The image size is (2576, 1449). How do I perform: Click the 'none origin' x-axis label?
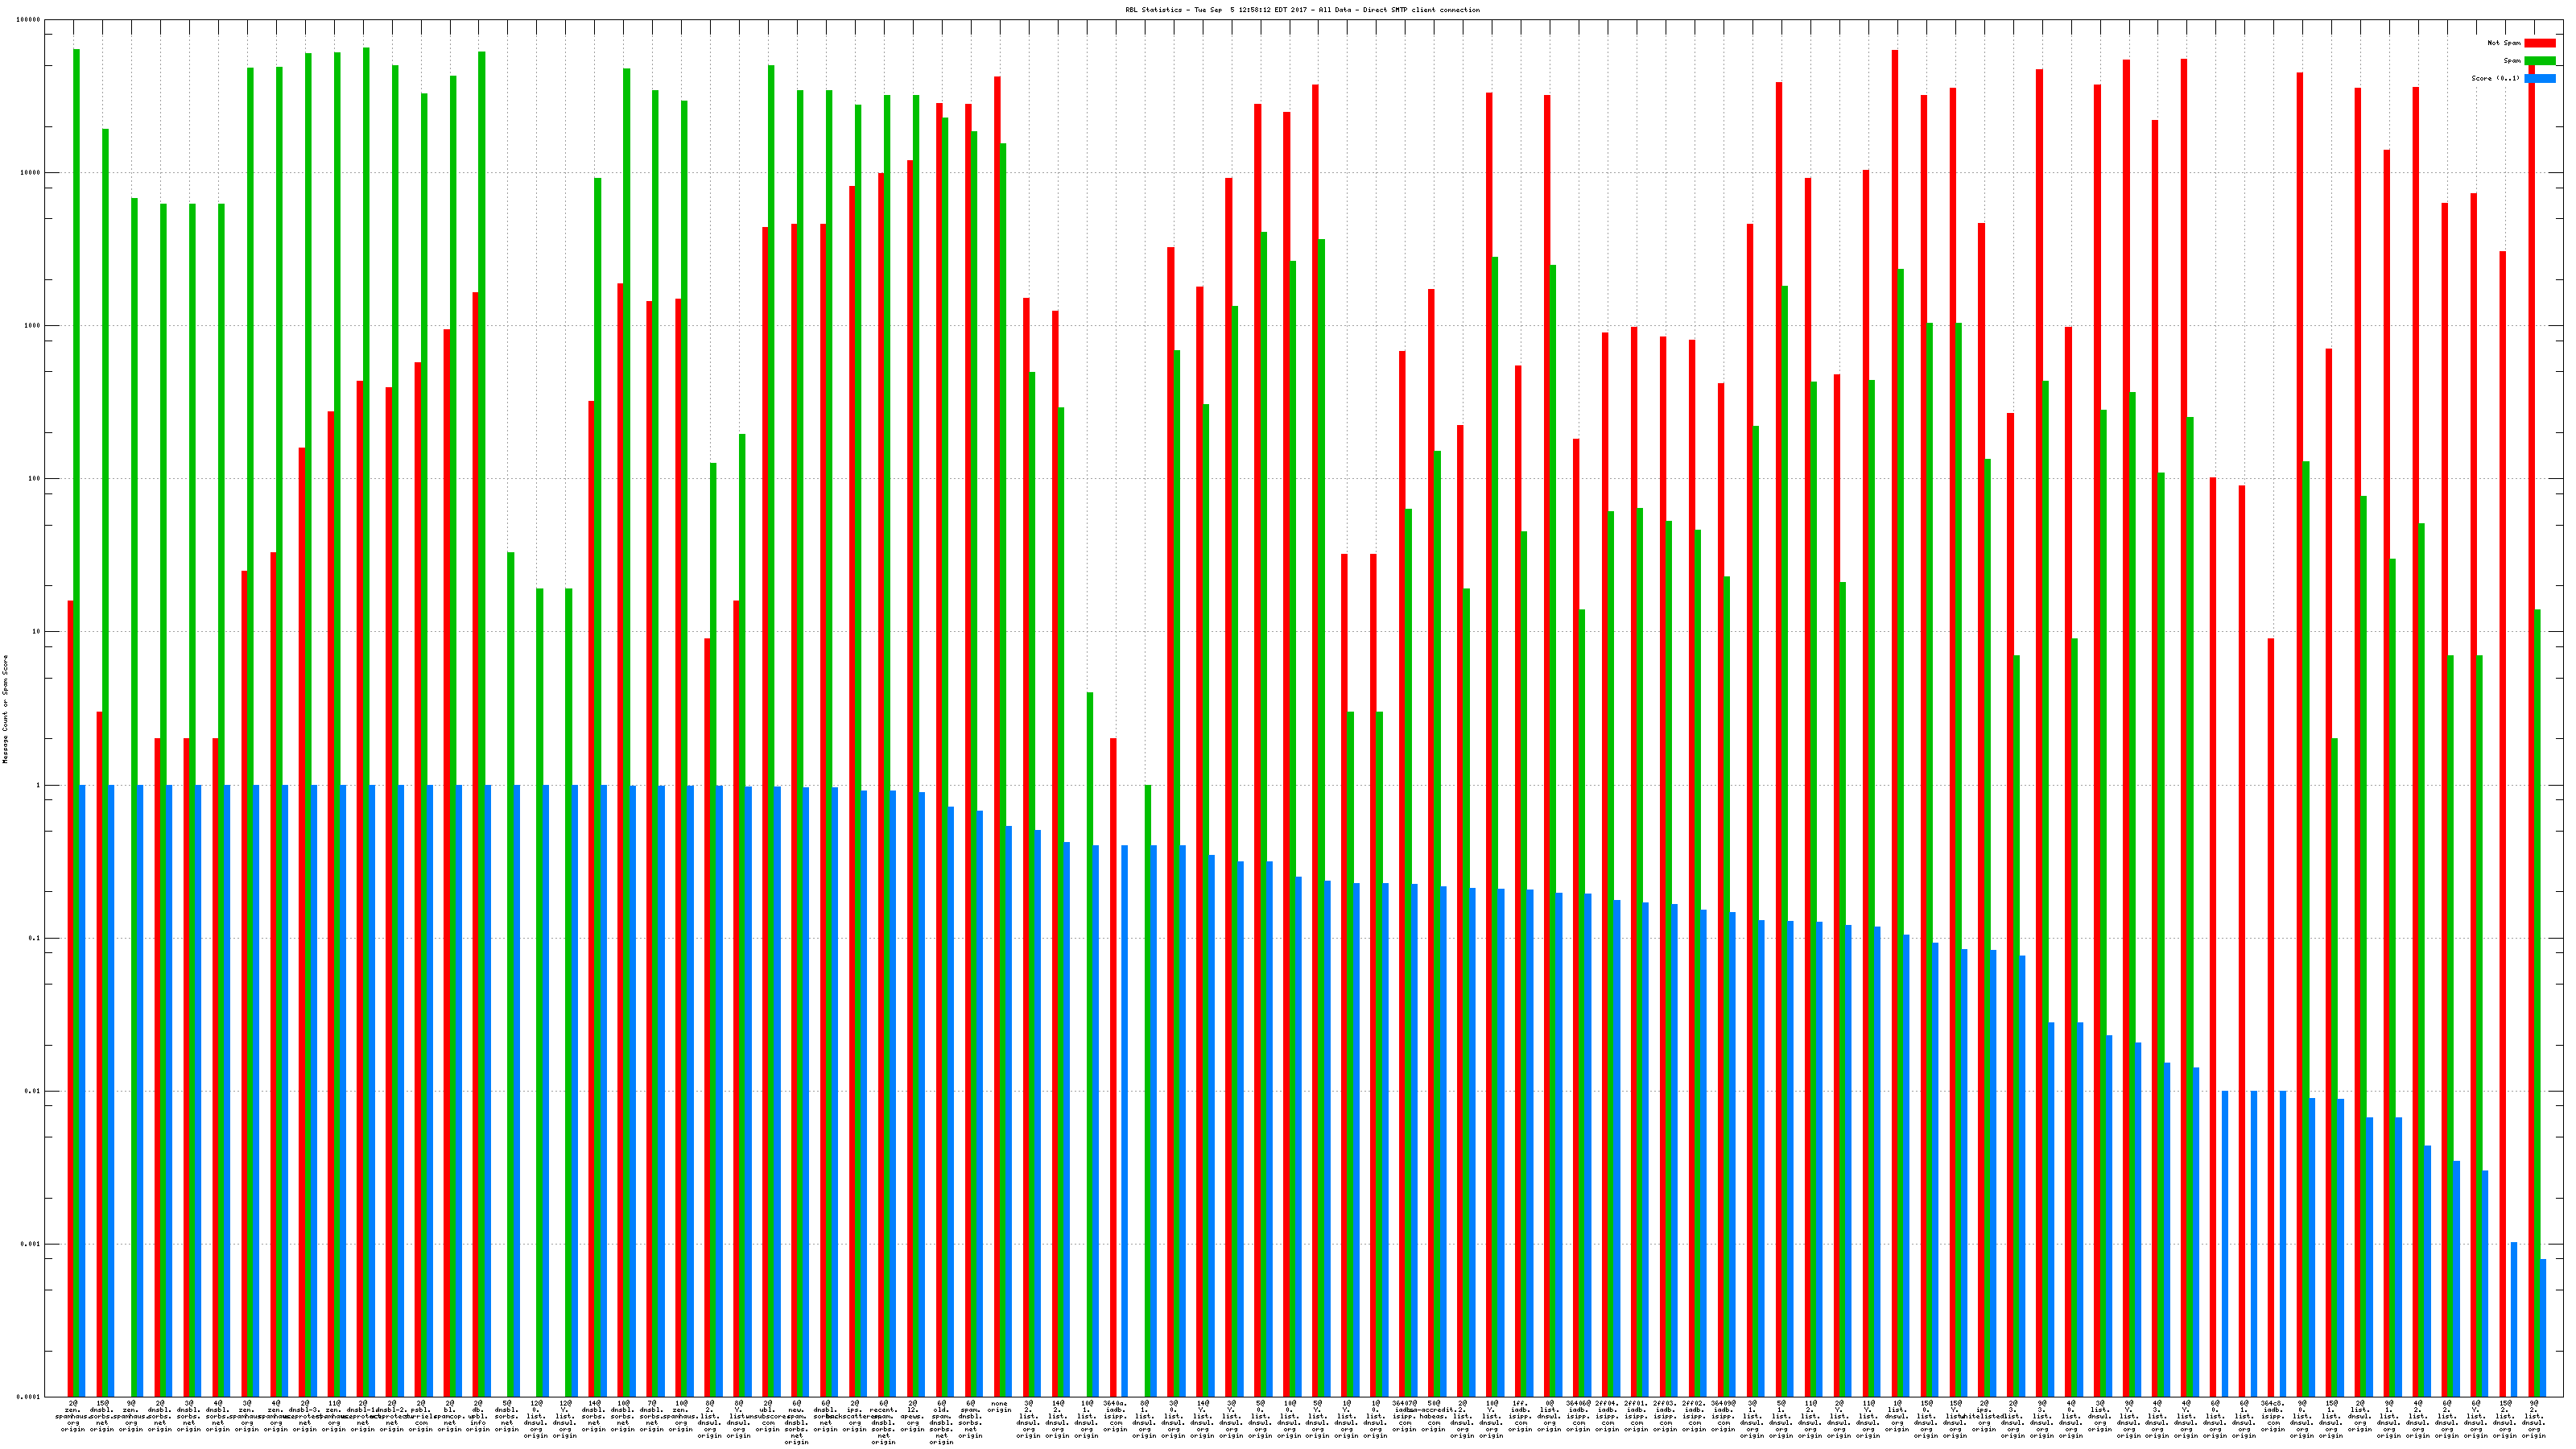(x=999, y=1406)
